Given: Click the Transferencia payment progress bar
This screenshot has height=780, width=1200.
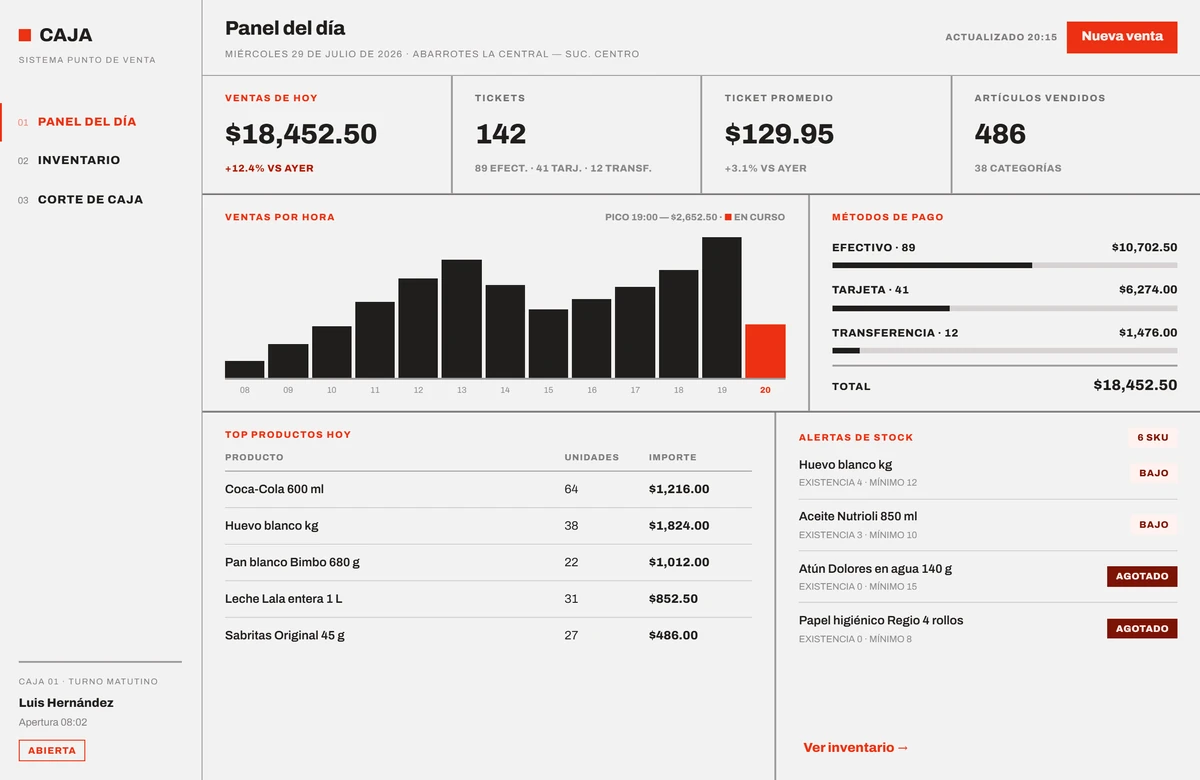Looking at the screenshot, I should point(1004,351).
